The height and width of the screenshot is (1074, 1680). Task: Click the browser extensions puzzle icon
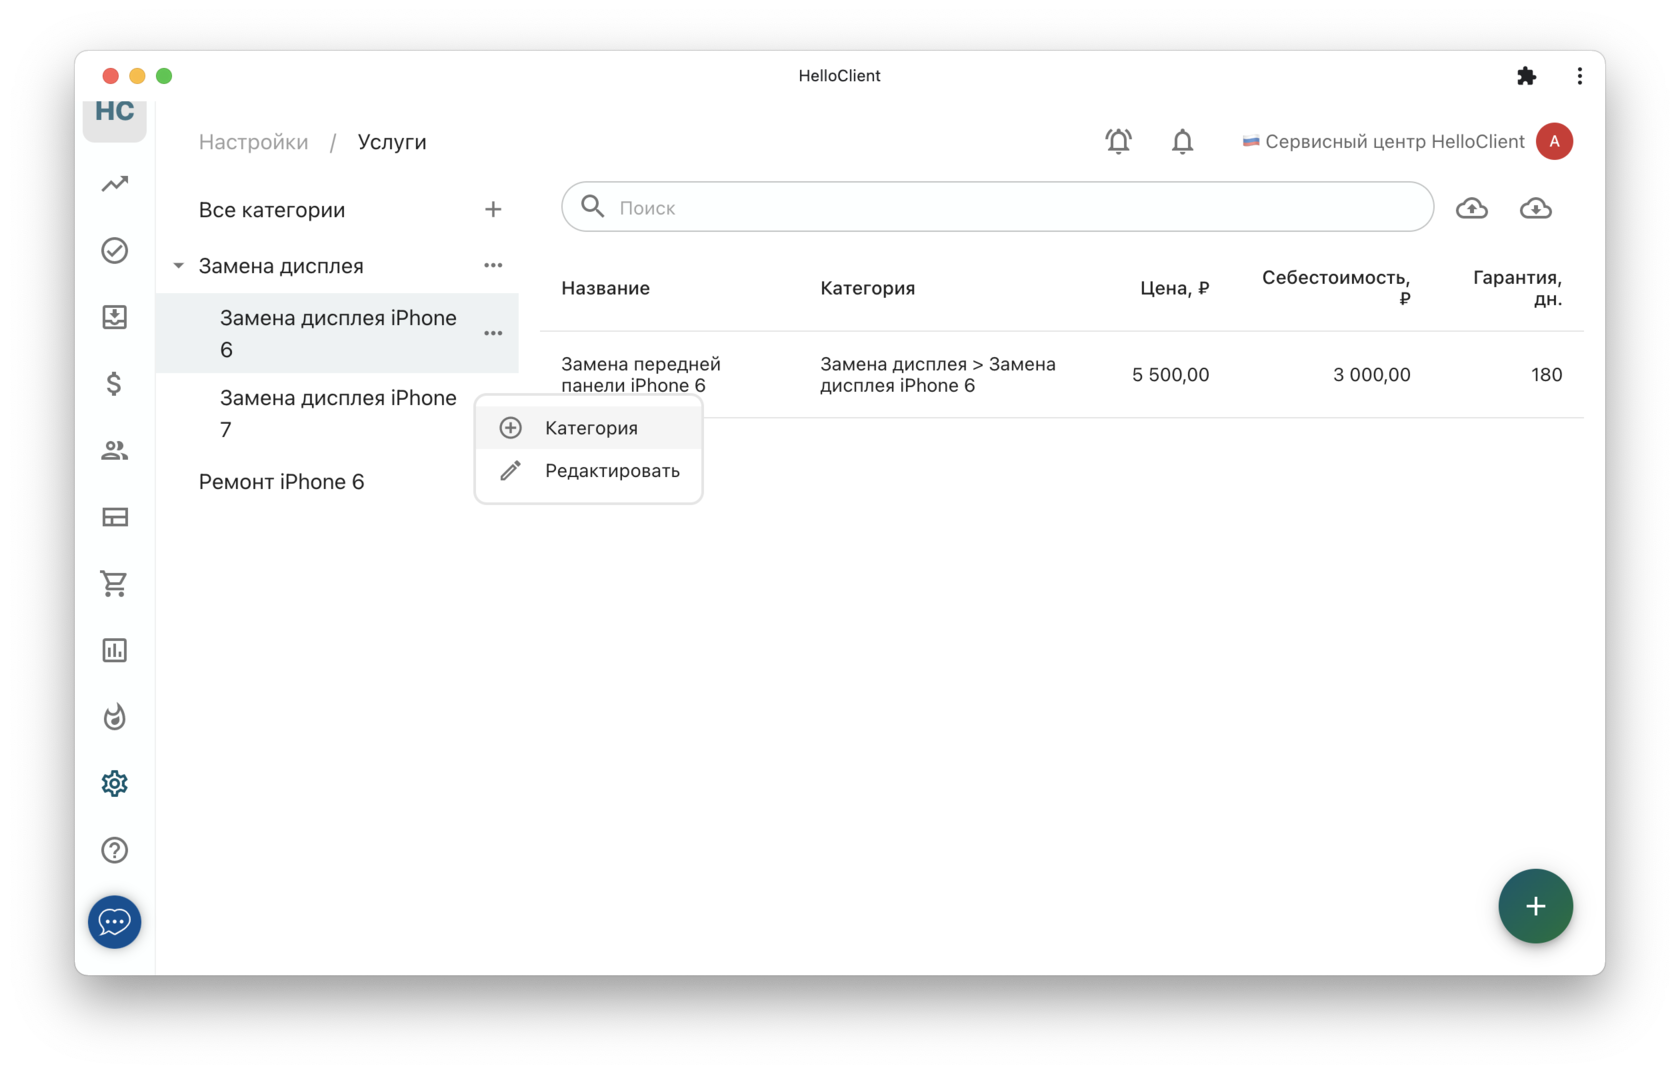tap(1527, 76)
